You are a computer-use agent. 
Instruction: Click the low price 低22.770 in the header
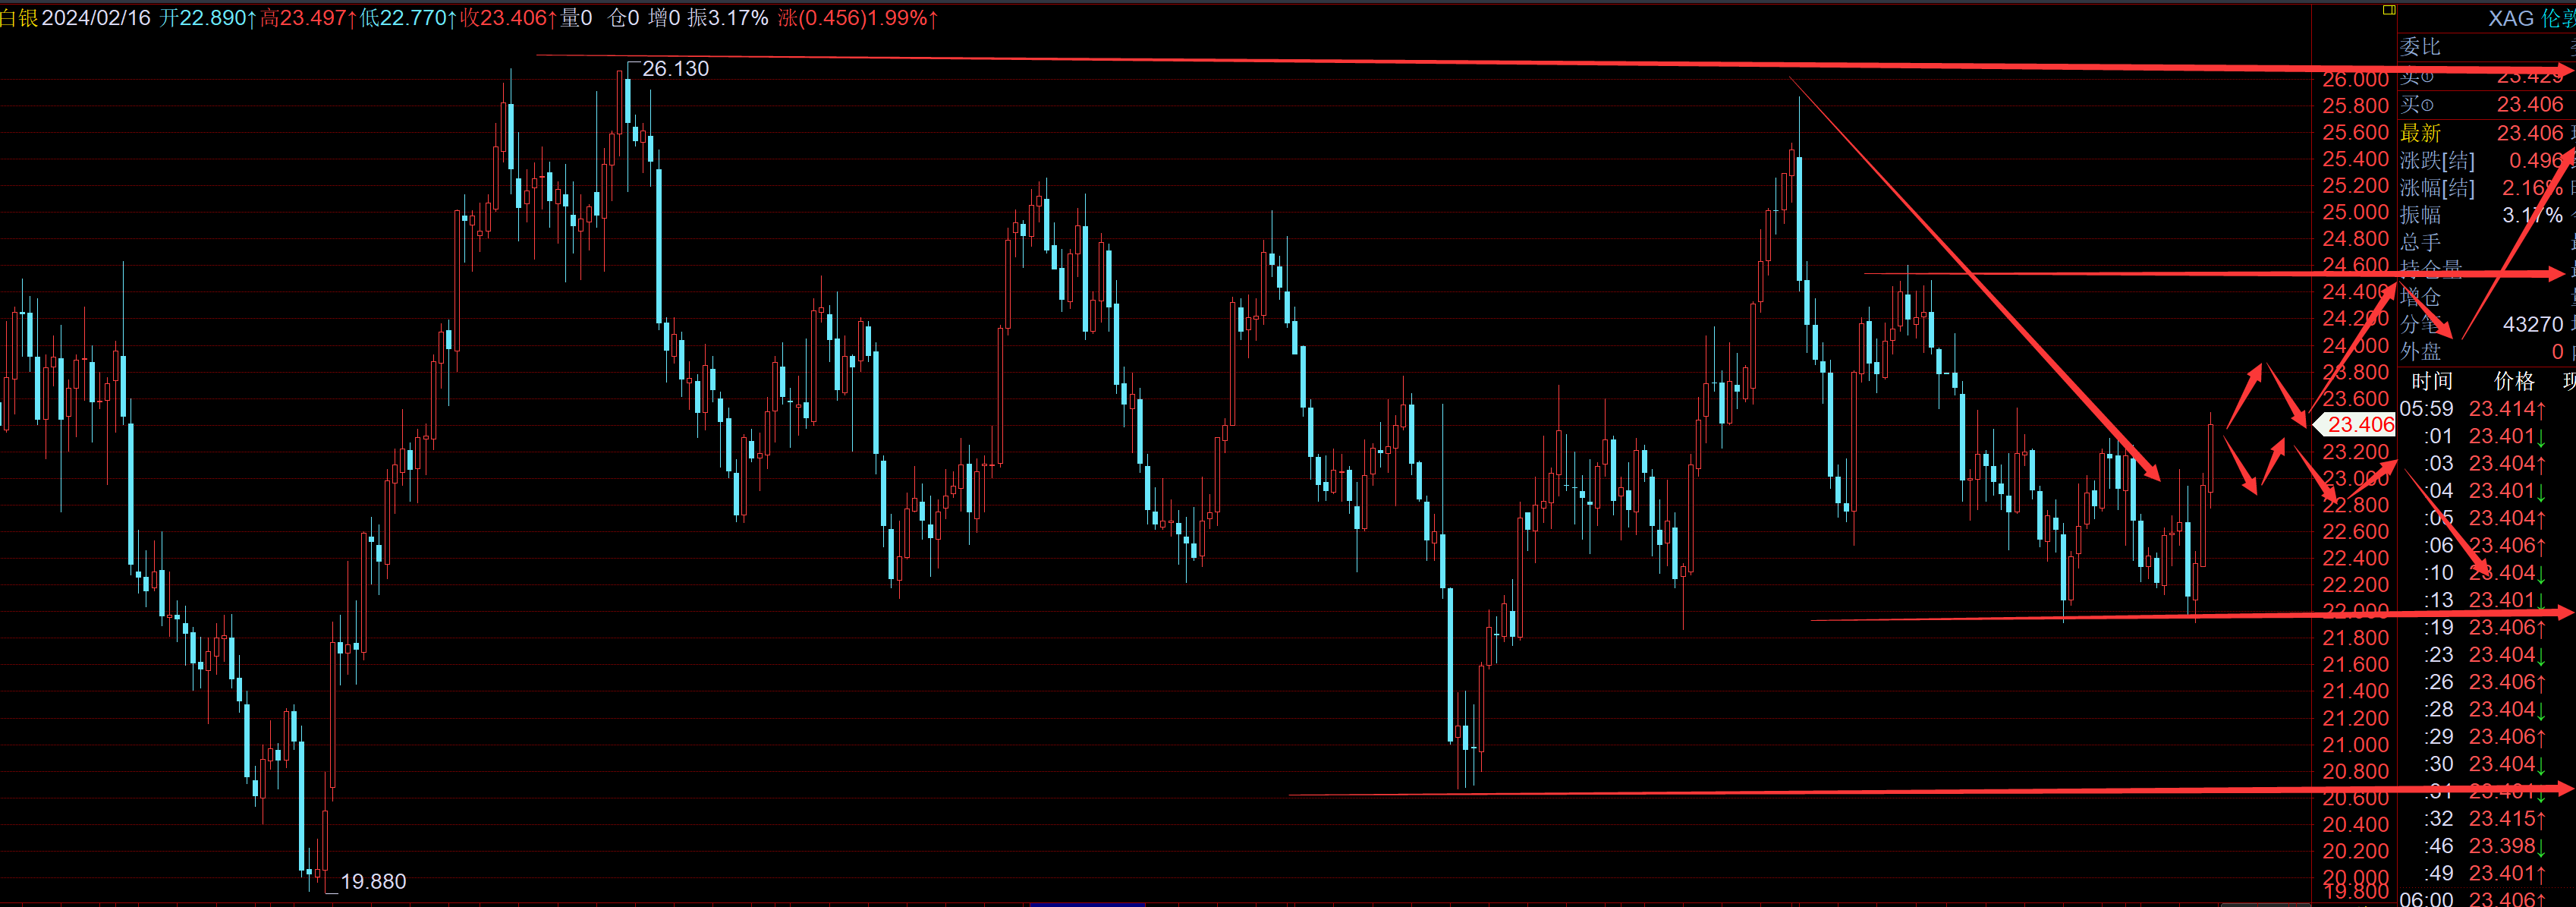click(x=408, y=18)
